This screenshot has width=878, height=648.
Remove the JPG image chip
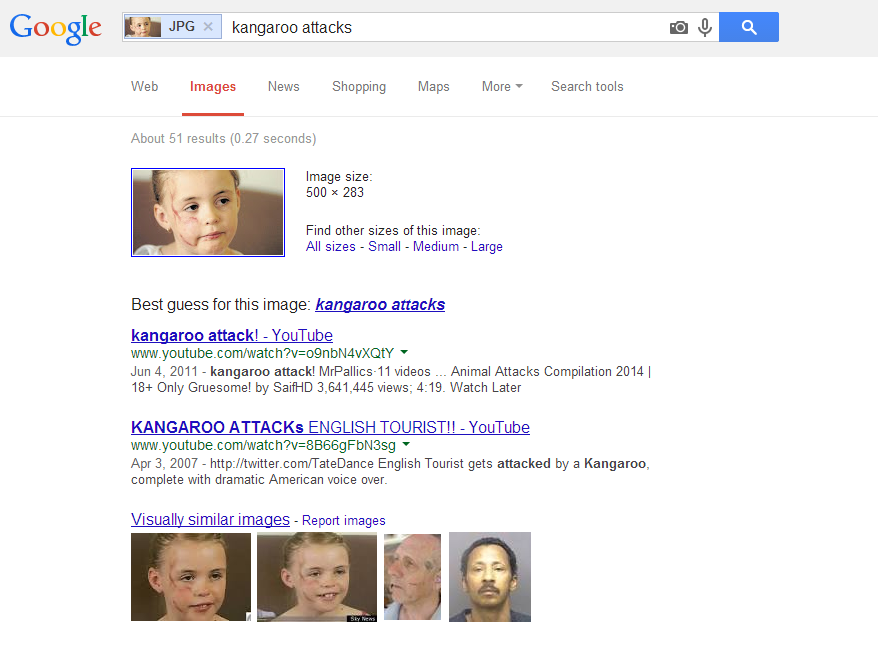pyautogui.click(x=208, y=26)
